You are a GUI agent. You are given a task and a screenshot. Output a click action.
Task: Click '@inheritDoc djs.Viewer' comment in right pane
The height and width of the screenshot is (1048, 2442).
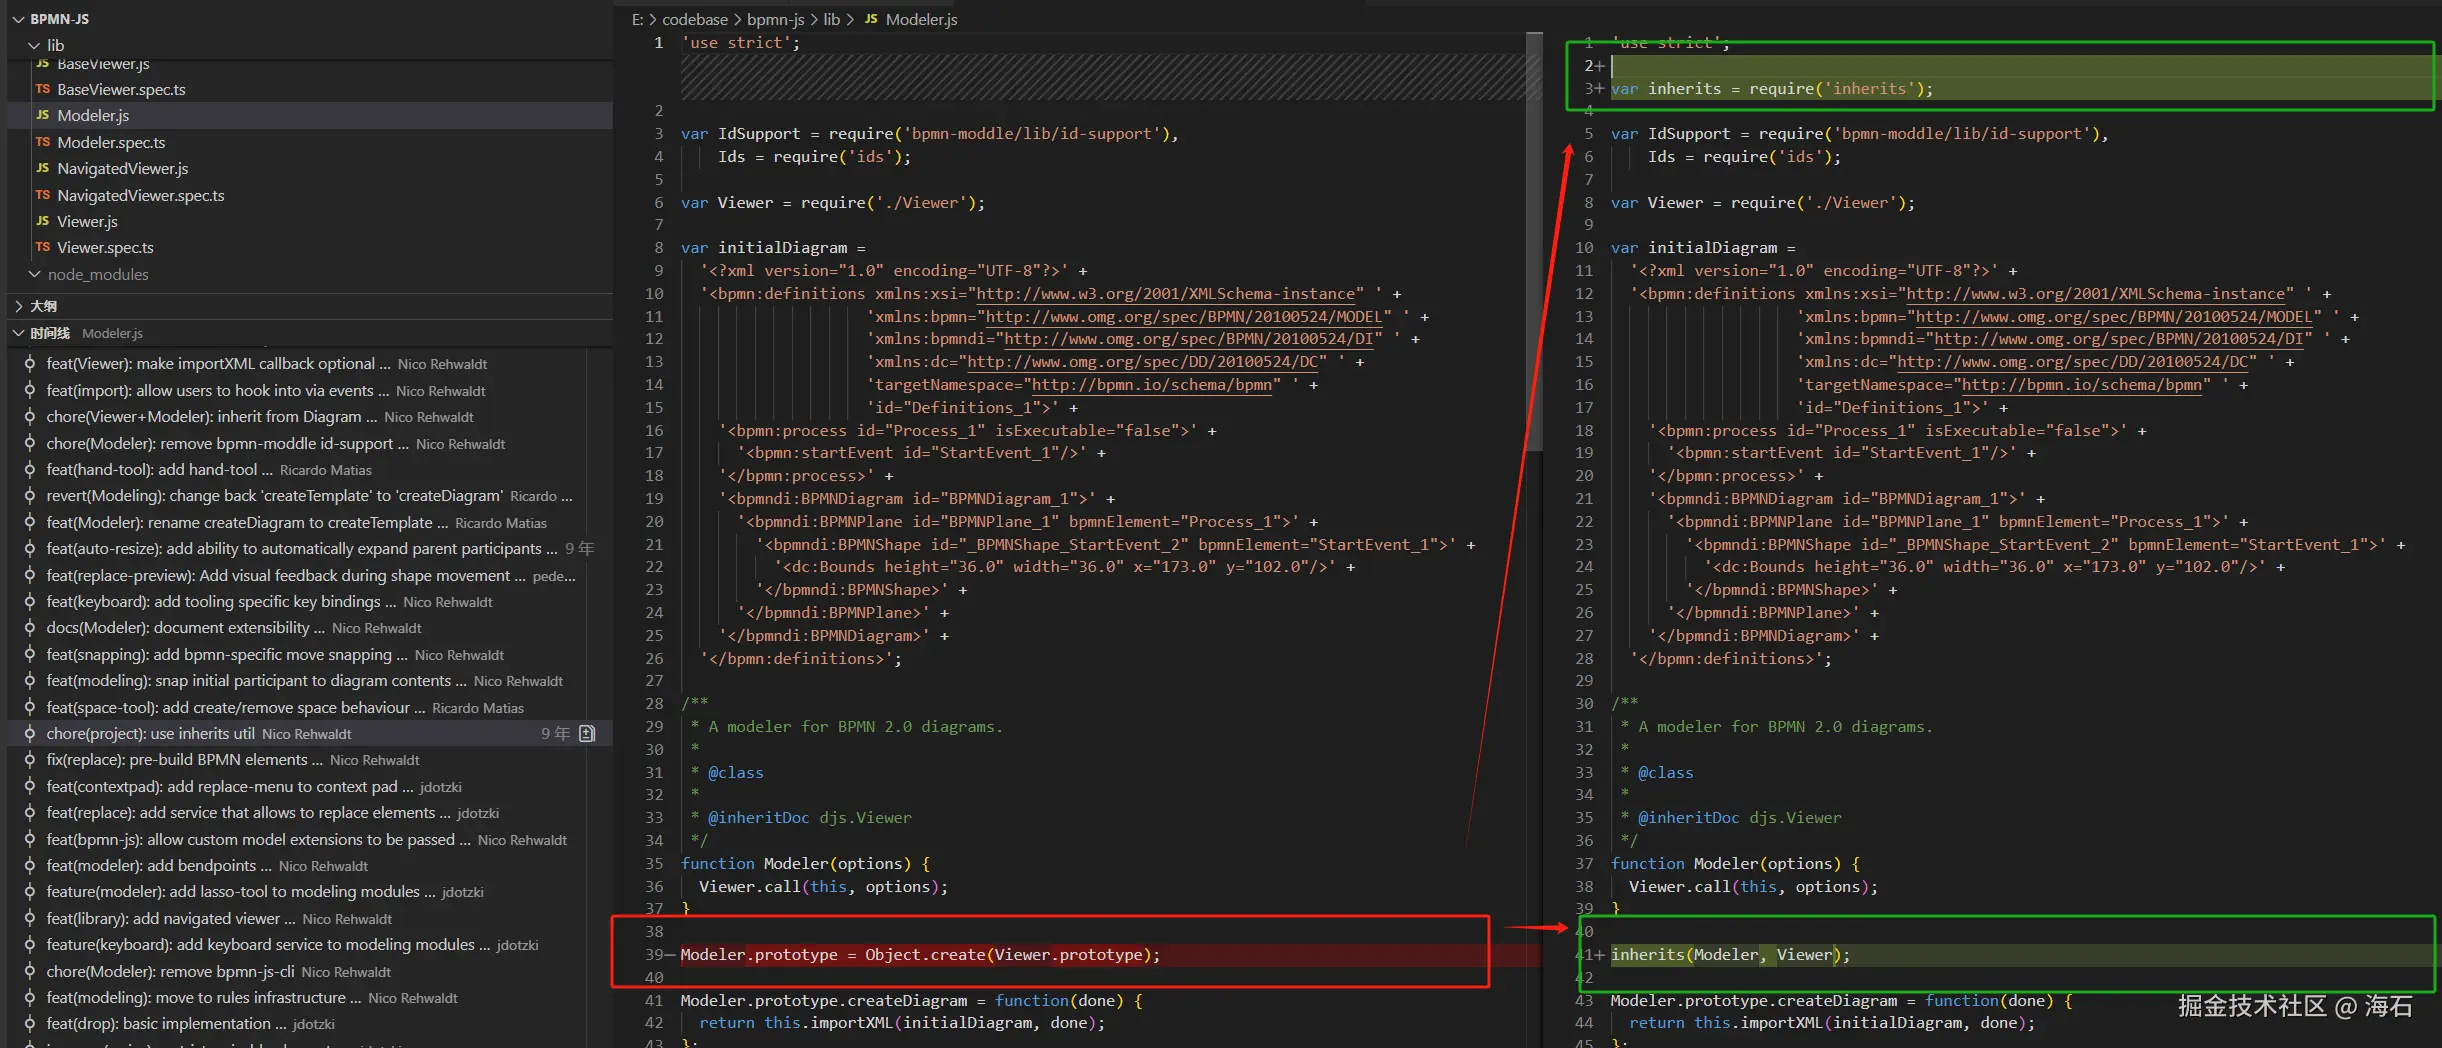[1739, 818]
